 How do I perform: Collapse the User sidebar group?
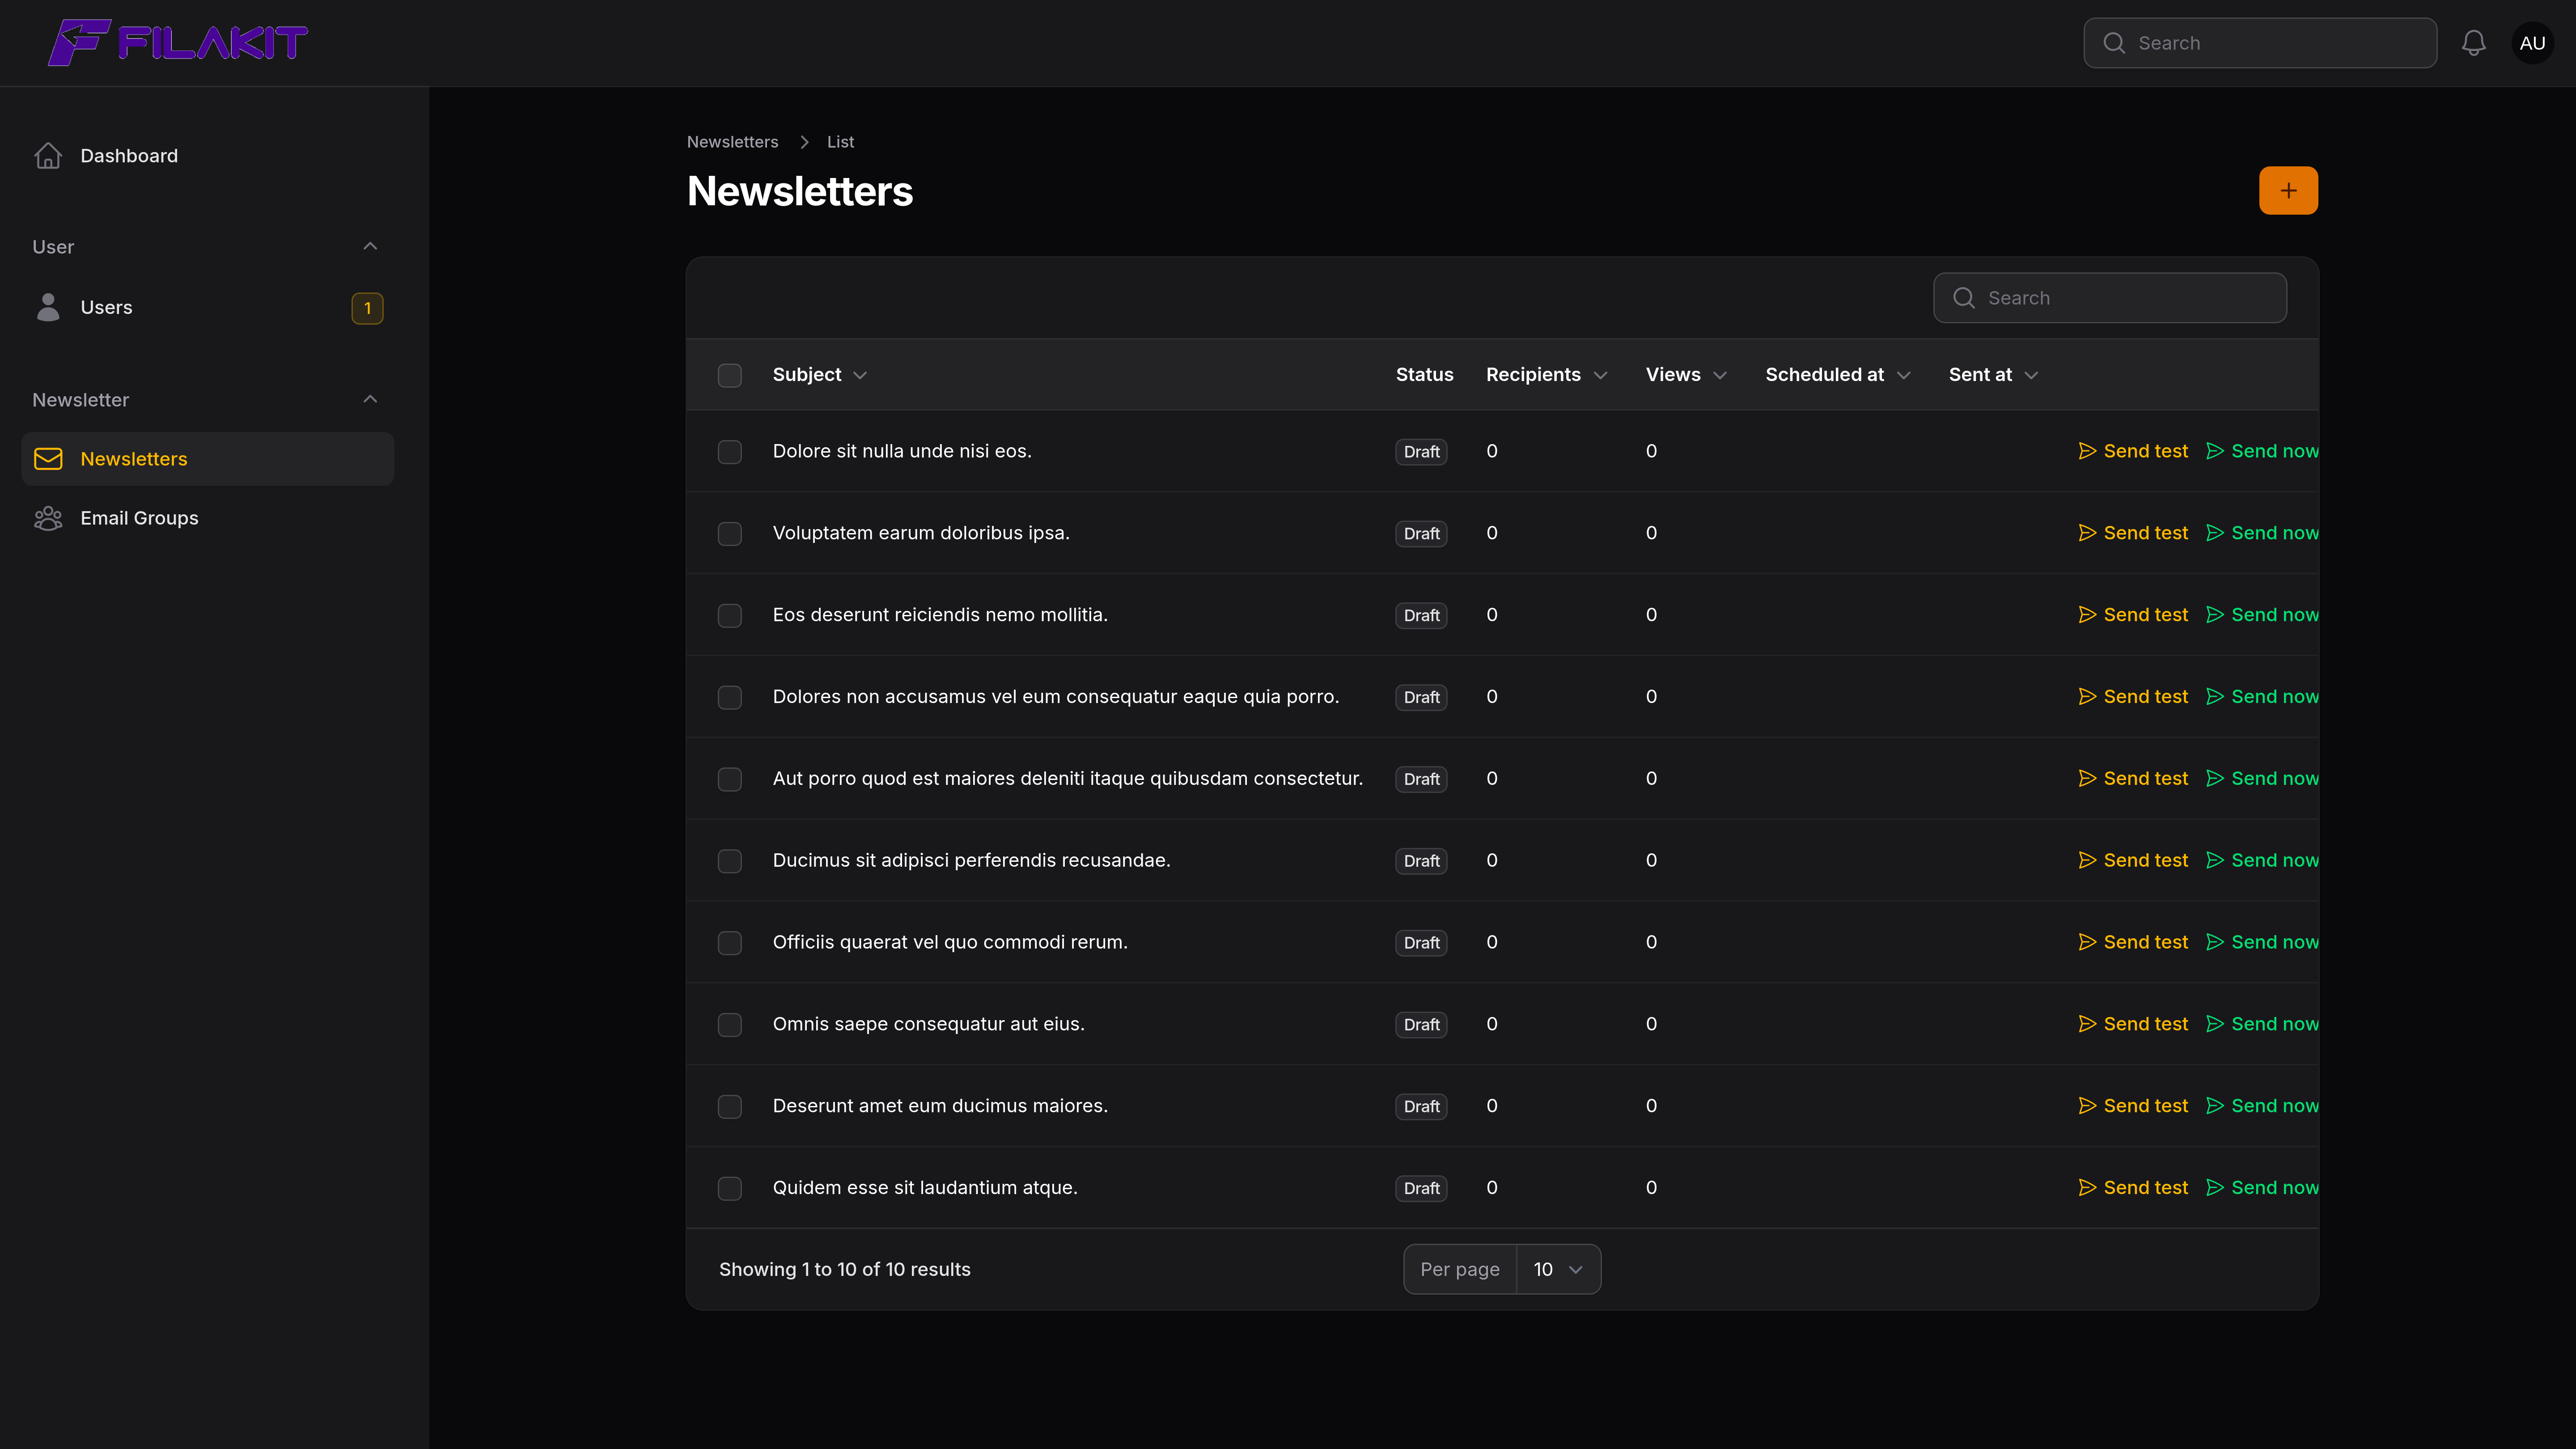[370, 246]
